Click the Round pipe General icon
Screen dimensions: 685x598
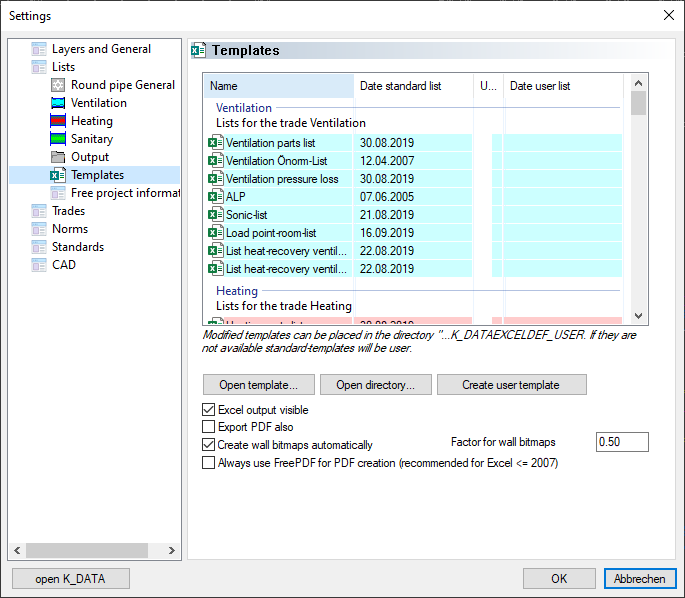[x=58, y=85]
